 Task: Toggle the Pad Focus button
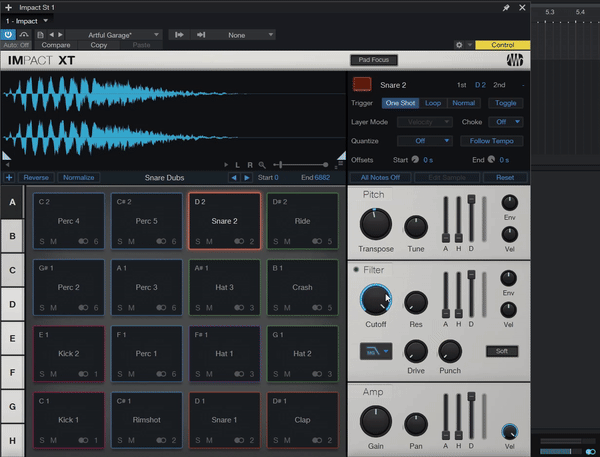pyautogui.click(x=373, y=60)
